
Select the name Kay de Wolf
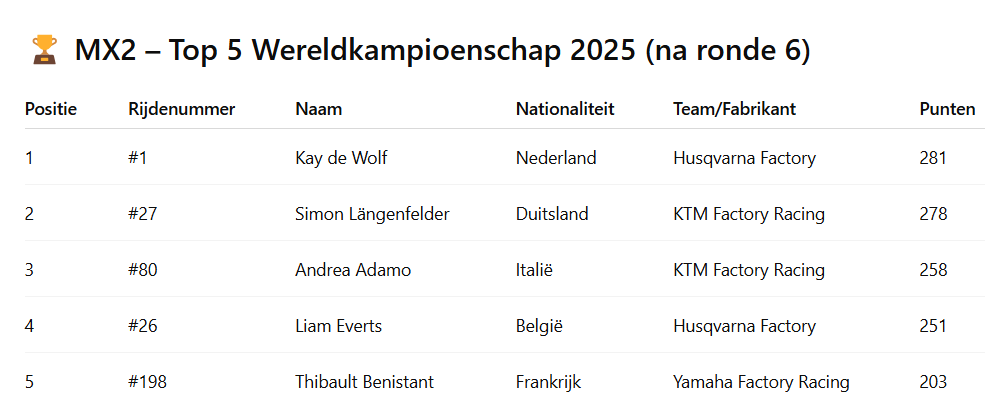pyautogui.click(x=341, y=157)
